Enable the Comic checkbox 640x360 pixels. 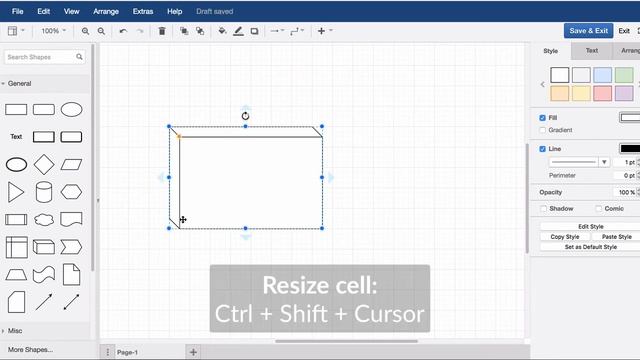pos(599,209)
